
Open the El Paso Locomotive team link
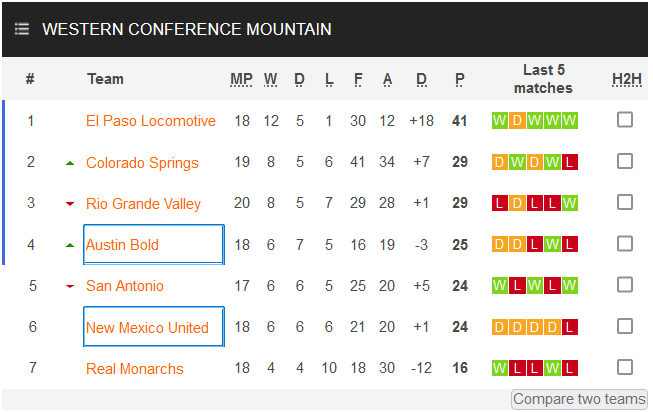tap(151, 121)
